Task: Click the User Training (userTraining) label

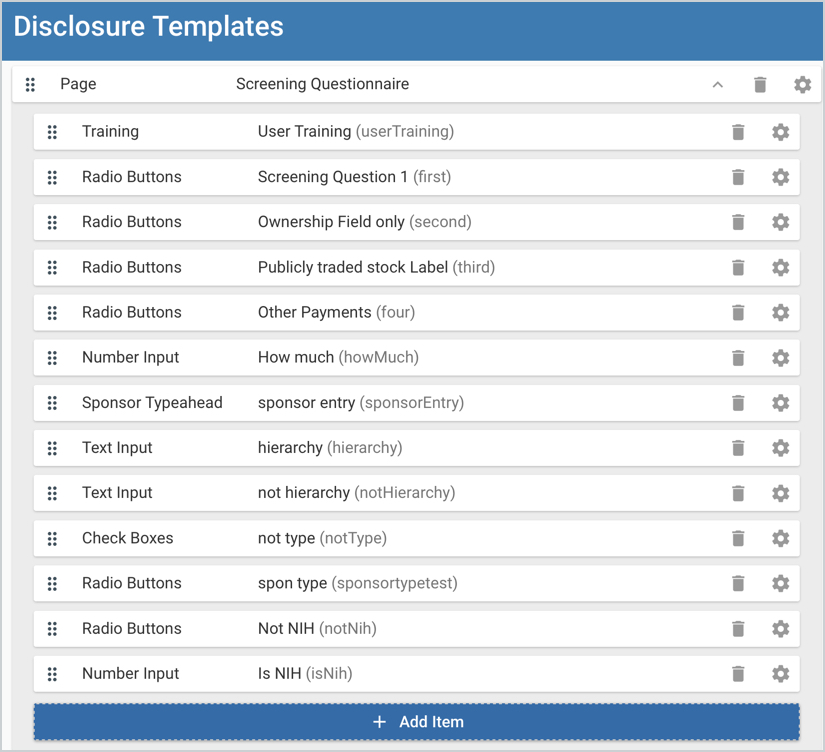Action: click(x=356, y=132)
